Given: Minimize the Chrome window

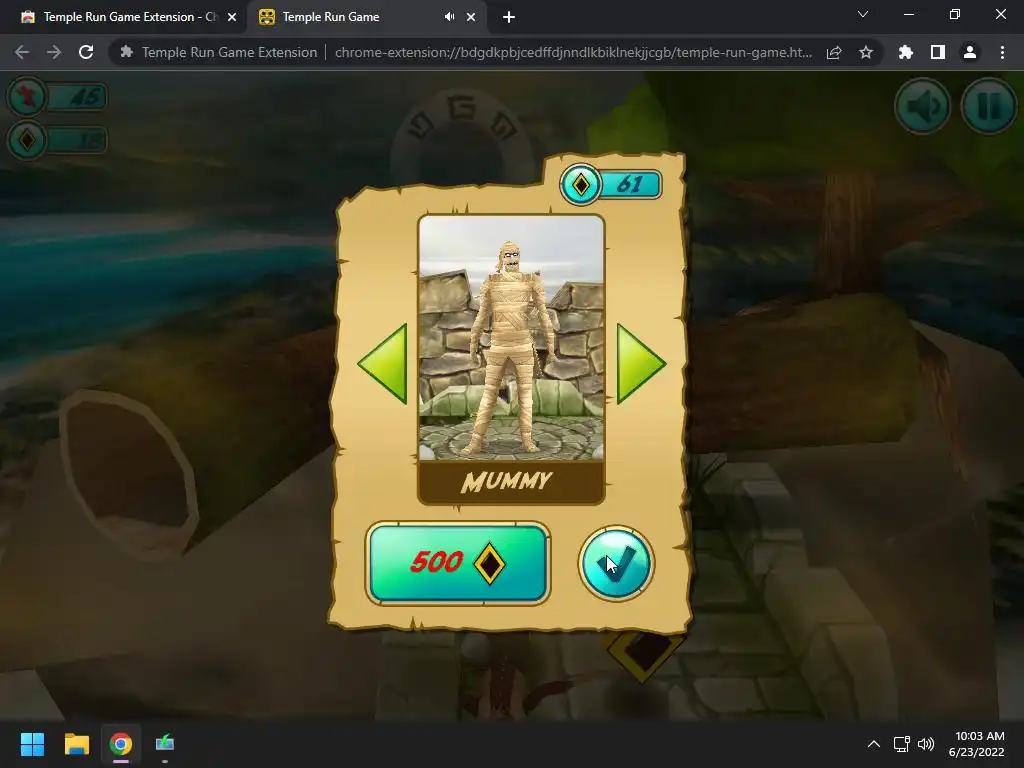Looking at the screenshot, I should tap(908, 14).
